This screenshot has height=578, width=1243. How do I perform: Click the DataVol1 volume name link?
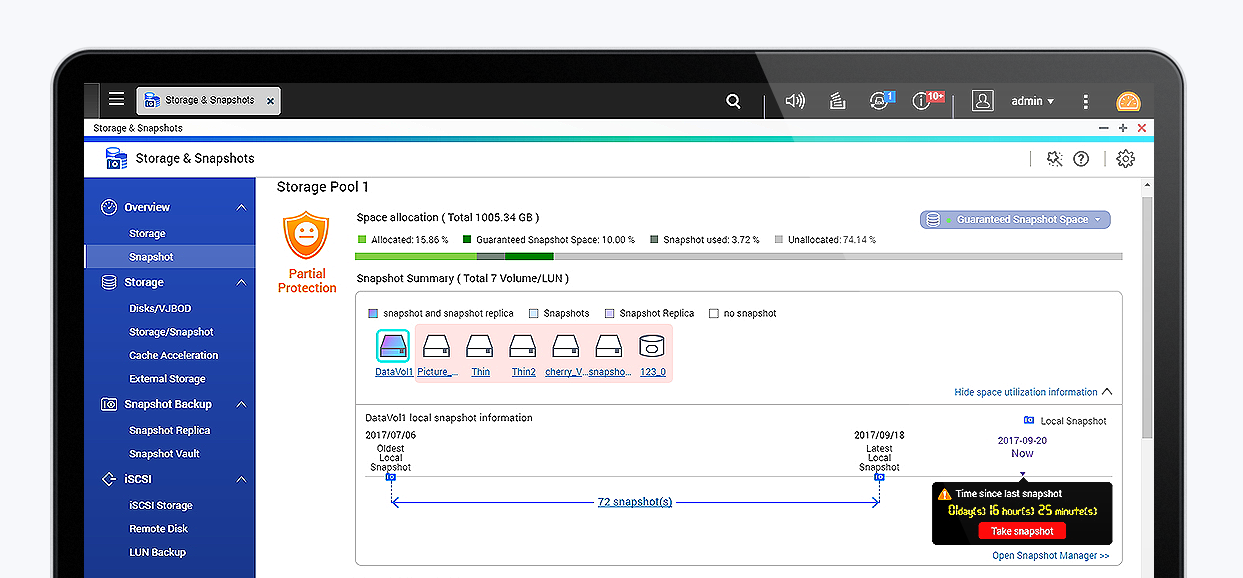(394, 372)
